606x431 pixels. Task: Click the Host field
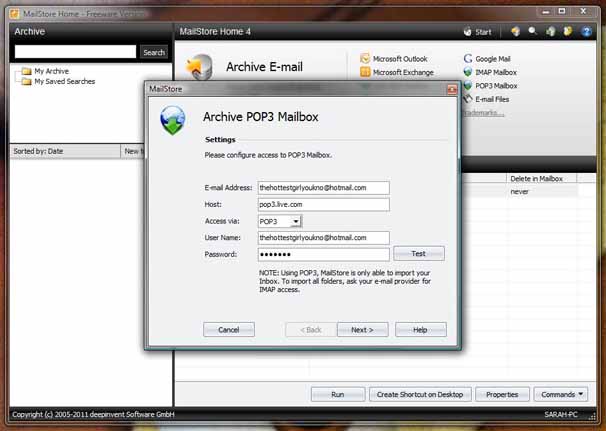[x=324, y=204]
